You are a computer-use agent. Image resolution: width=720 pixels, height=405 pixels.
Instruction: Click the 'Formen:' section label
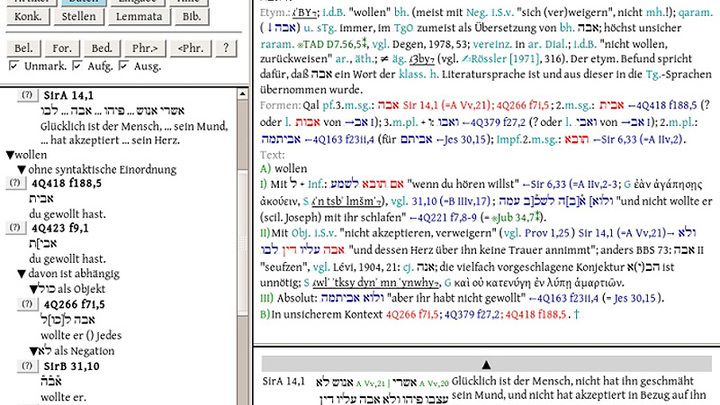280,106
